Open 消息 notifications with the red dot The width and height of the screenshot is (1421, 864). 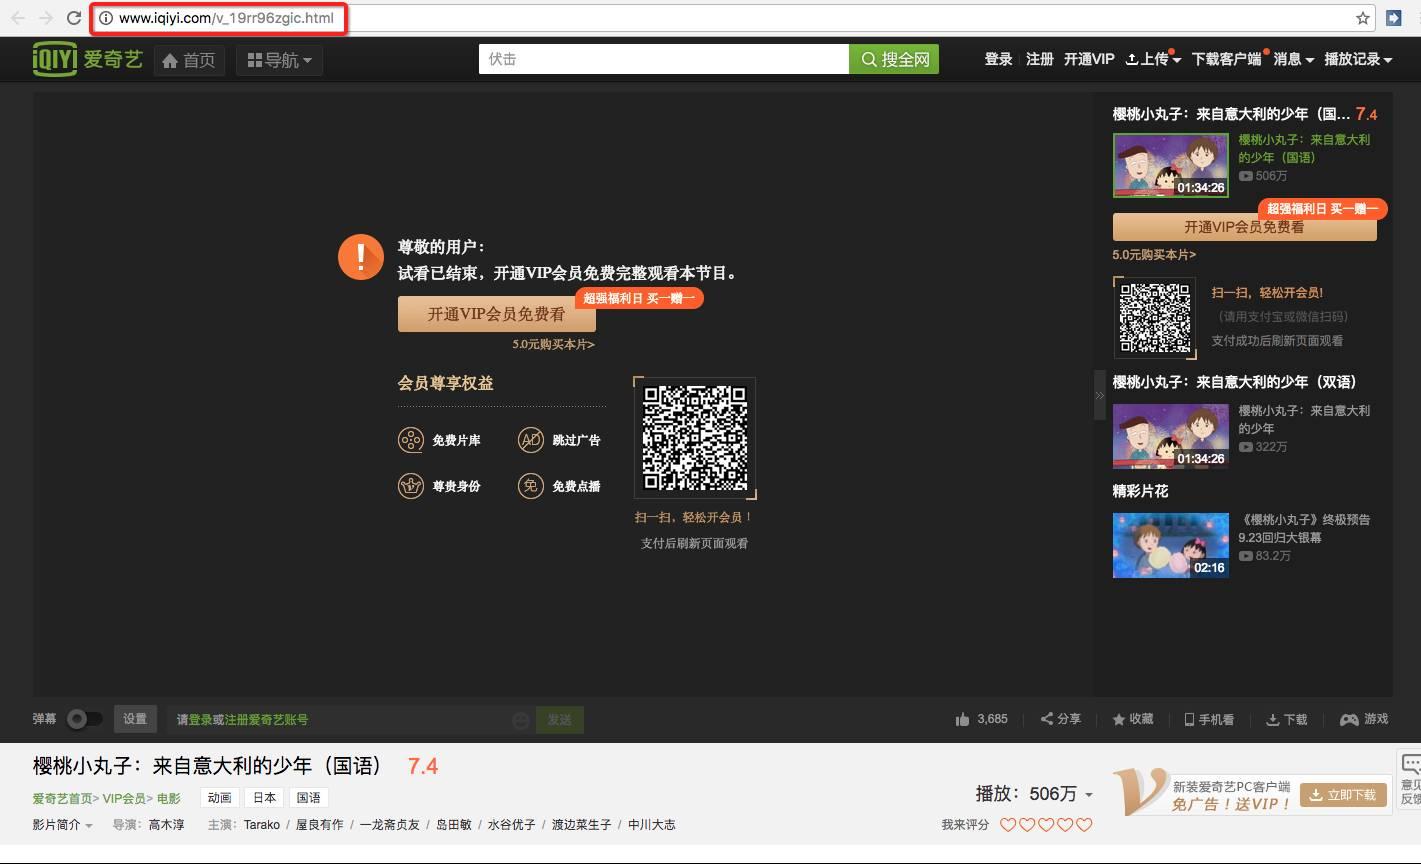pos(1287,58)
